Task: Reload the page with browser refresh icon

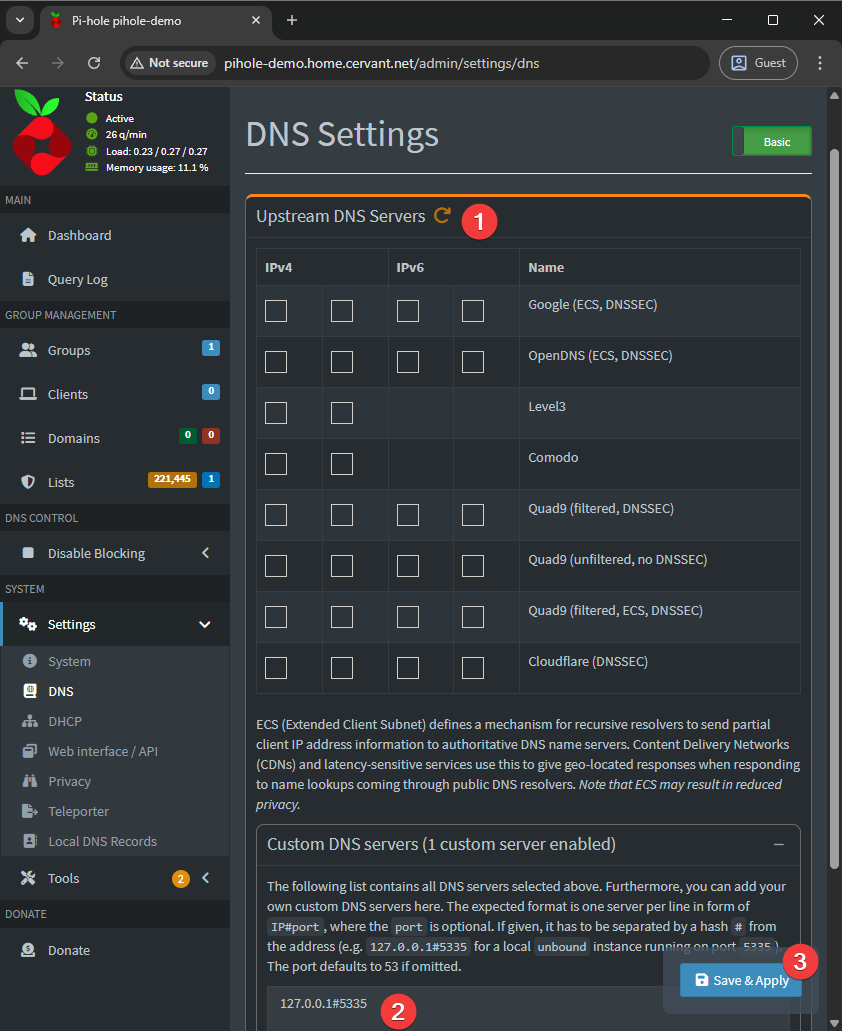Action: [x=94, y=63]
